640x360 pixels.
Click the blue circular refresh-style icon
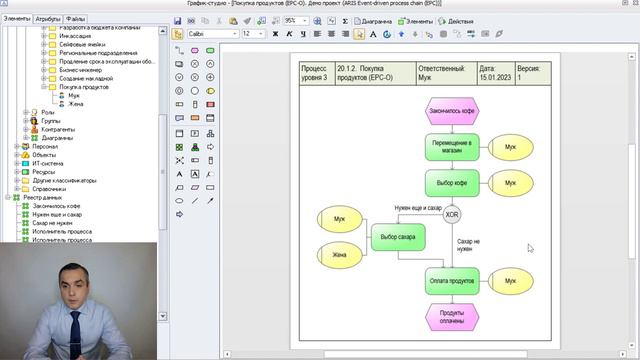click(387, 34)
